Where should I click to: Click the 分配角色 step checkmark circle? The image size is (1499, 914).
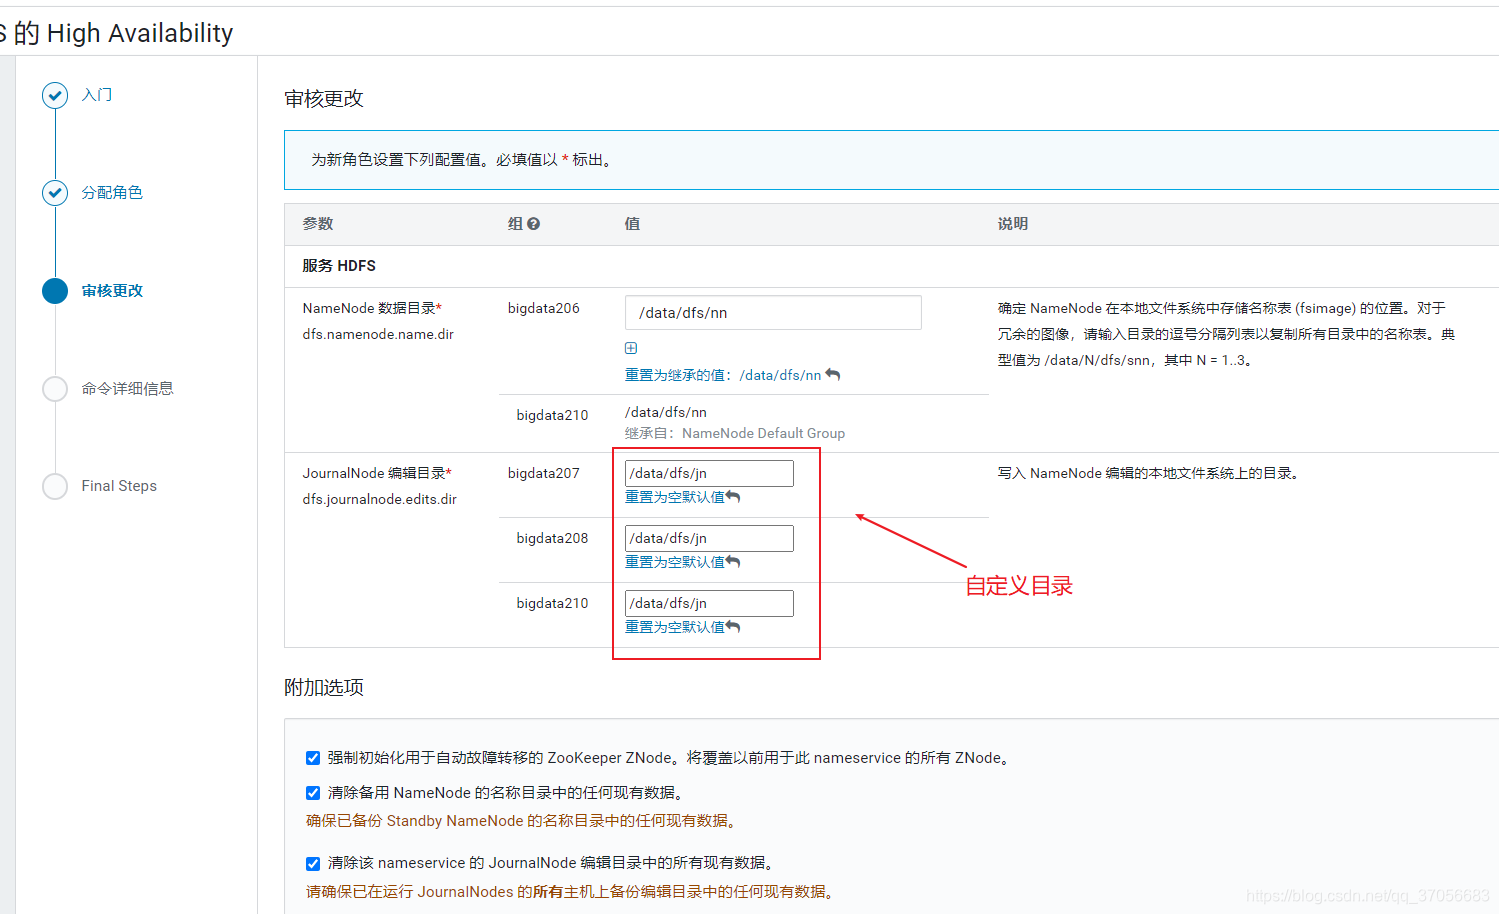click(55, 192)
